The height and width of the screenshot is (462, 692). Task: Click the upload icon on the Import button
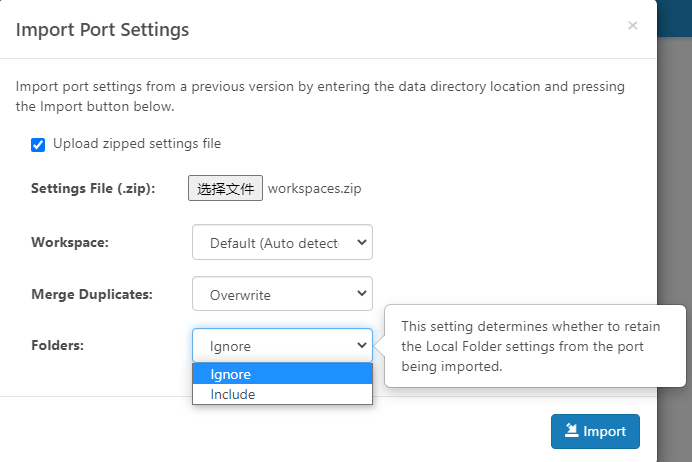point(572,430)
